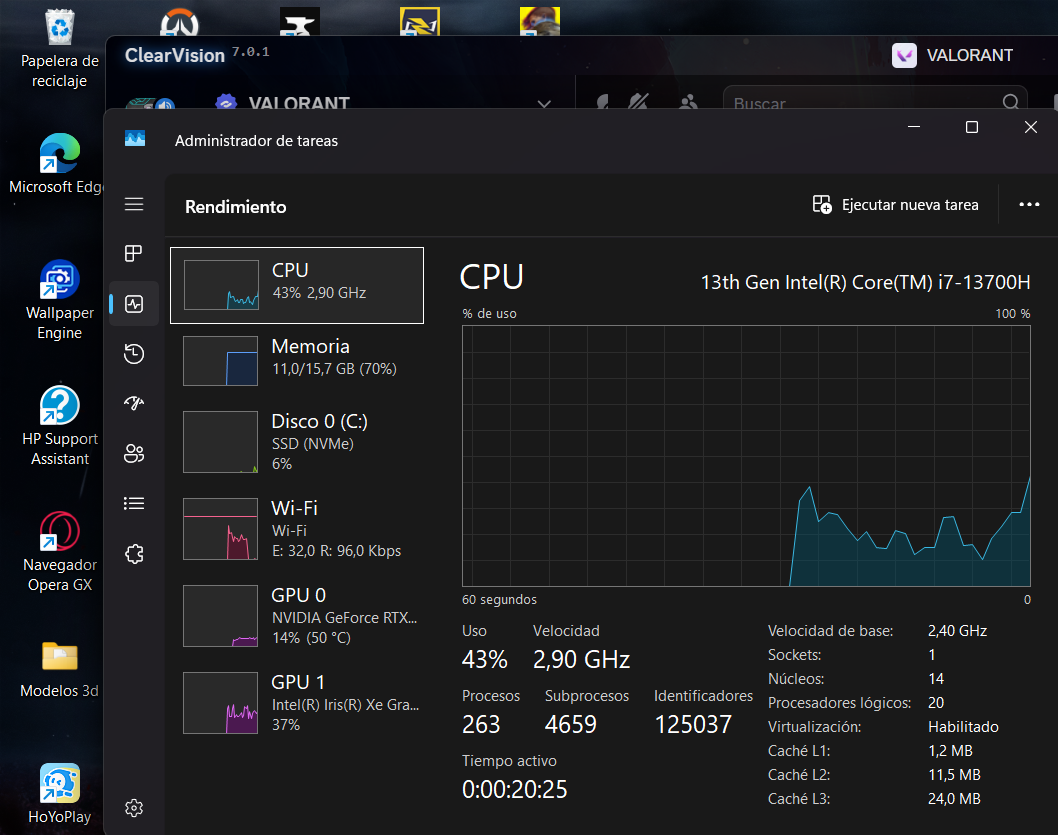Select the Wi-Fi performance entry

click(x=297, y=529)
